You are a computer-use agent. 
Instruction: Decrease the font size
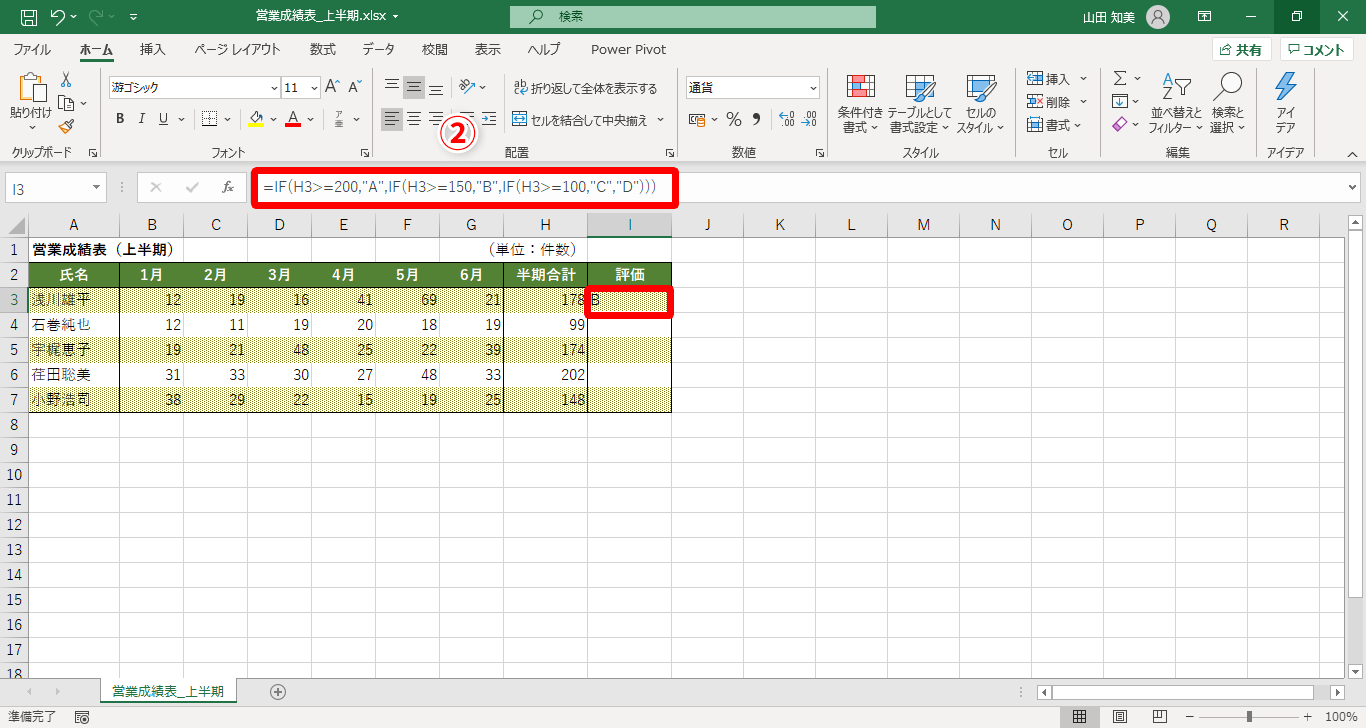pyautogui.click(x=355, y=87)
